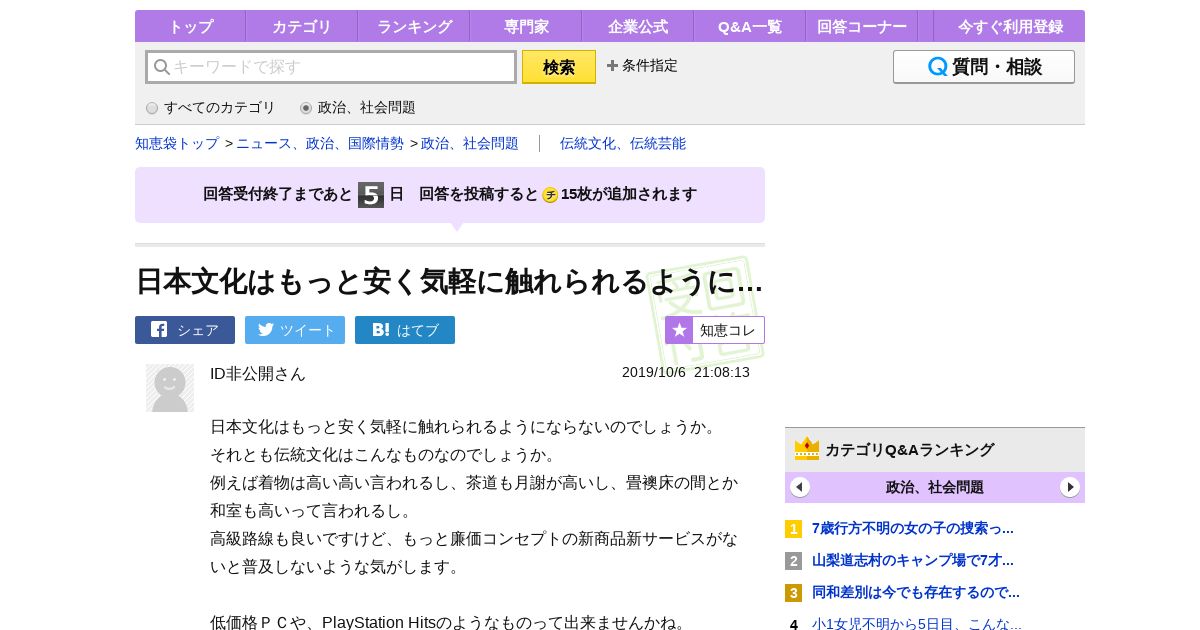1200x630 pixels.
Task: Open ranking item 山梨道志村のキャンプ場で7才...
Action: tap(913, 560)
